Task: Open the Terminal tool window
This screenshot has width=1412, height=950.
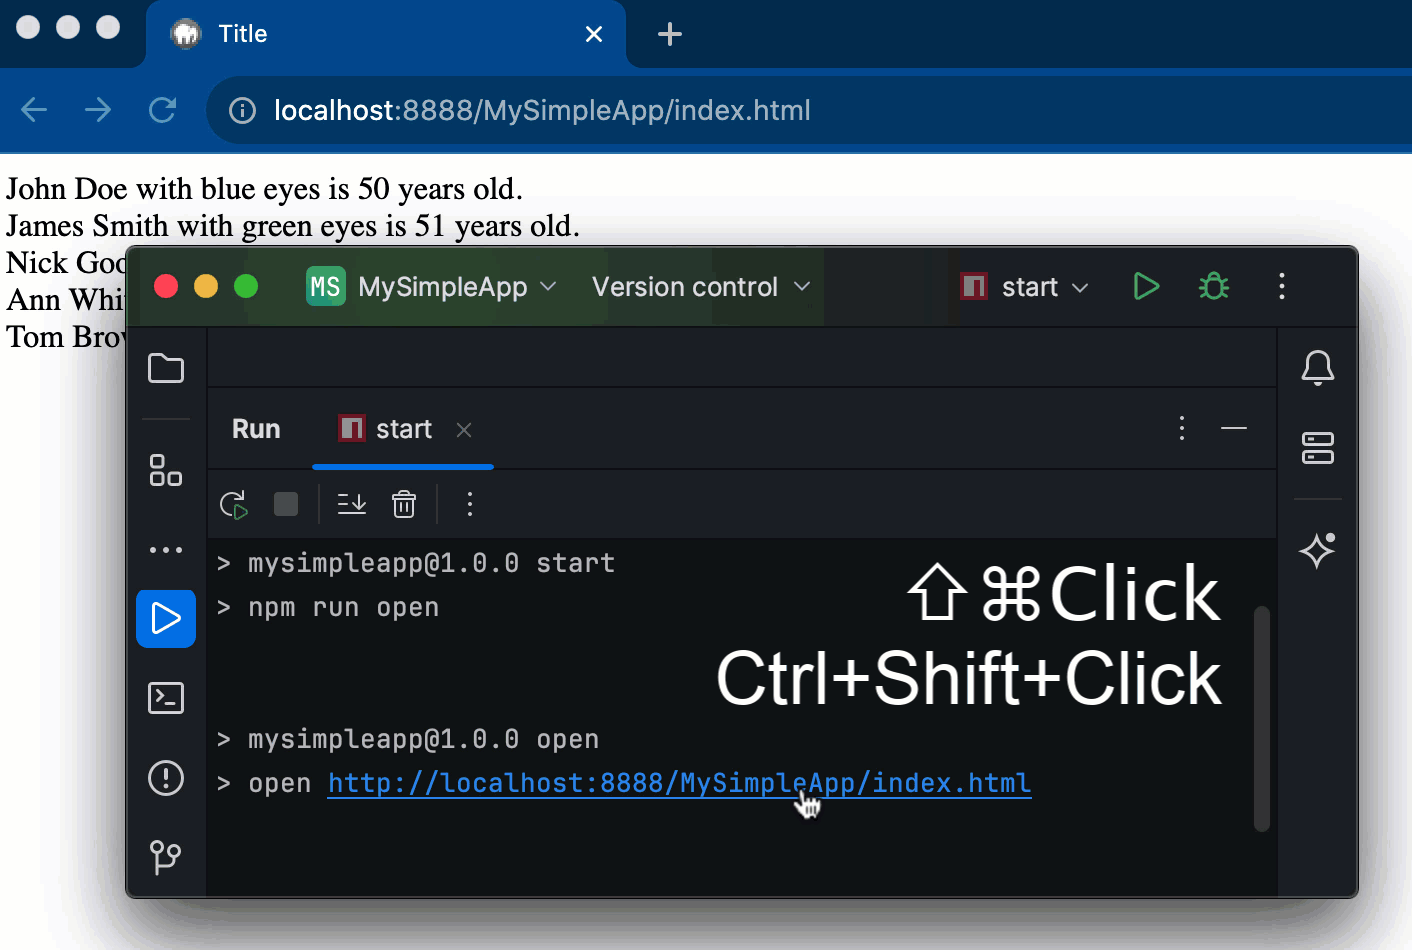Action: pos(166,698)
